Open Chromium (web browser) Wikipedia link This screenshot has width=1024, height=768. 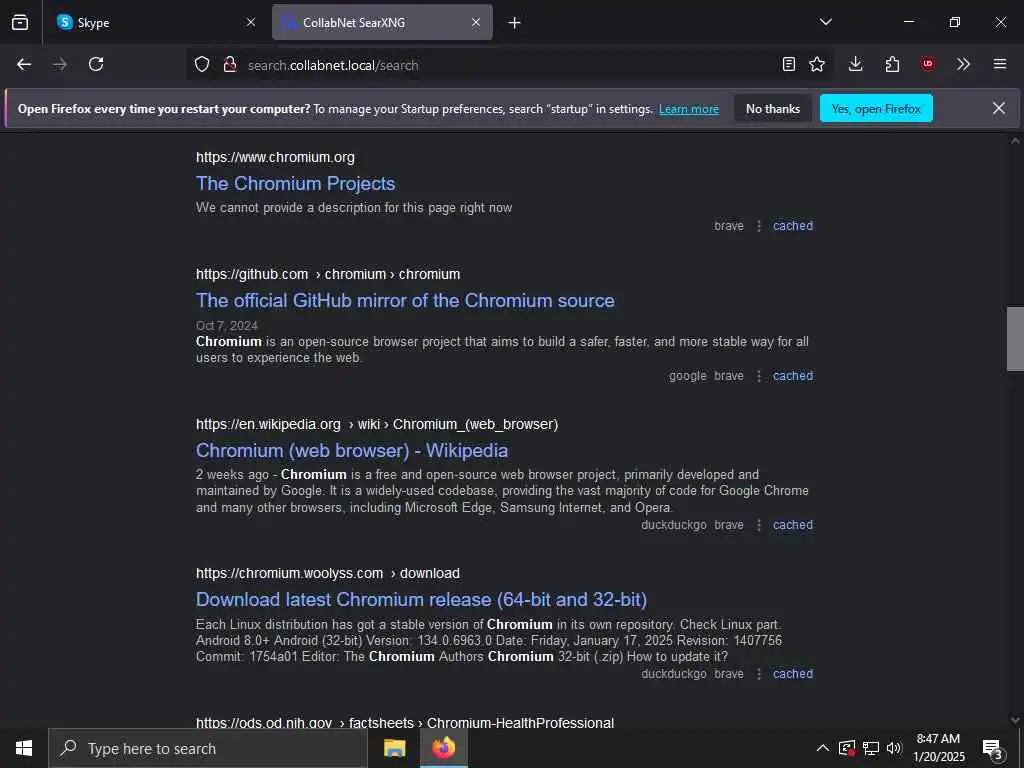(x=352, y=451)
